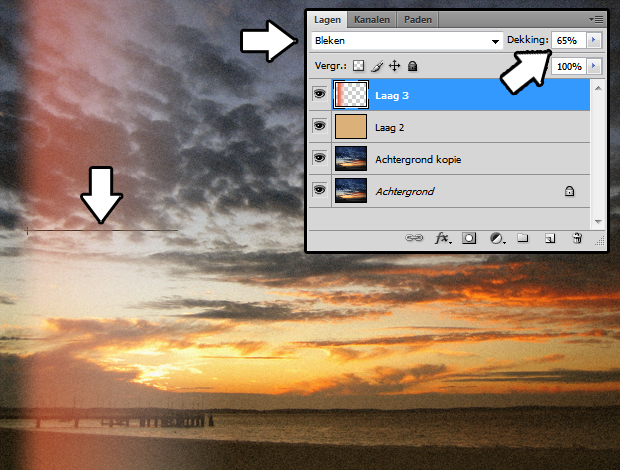Open the Dekking opacity slider arrow
This screenshot has width=620, height=470.
pos(595,41)
